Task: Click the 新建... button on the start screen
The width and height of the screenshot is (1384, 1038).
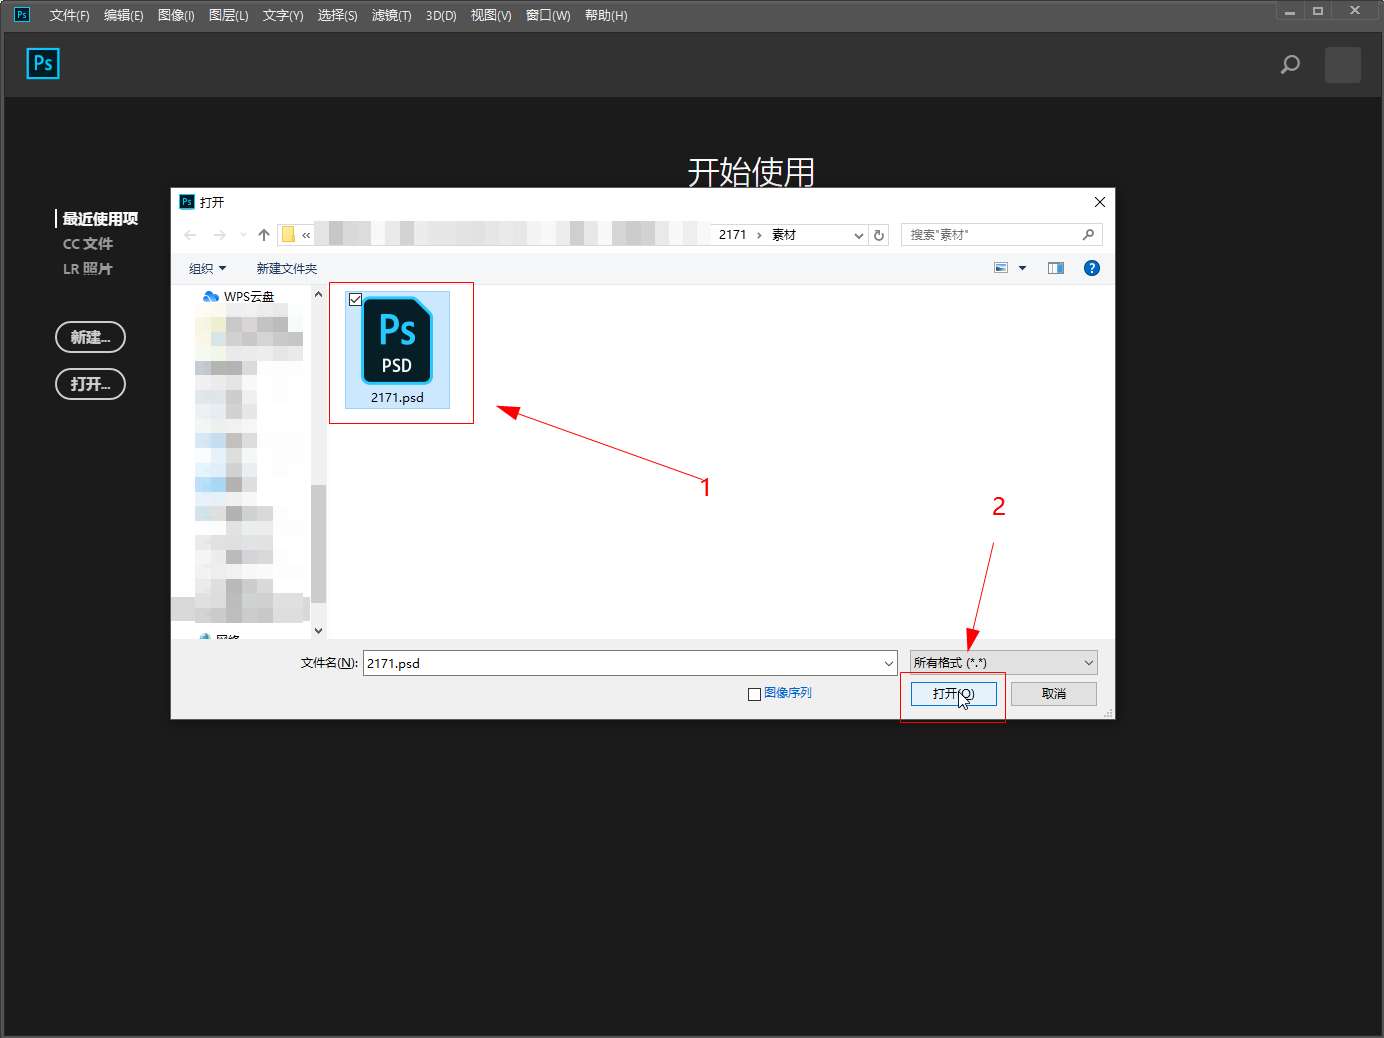Action: (90, 337)
